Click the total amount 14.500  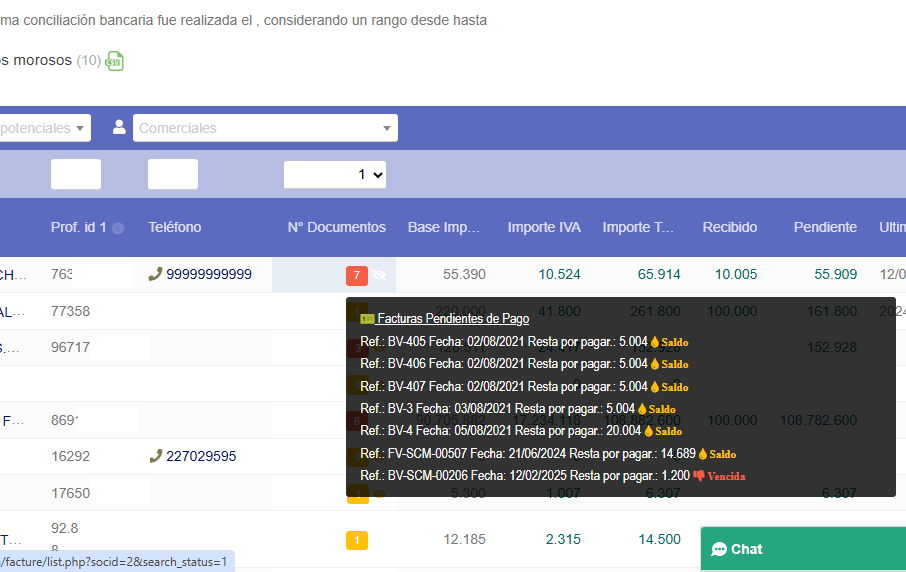659,540
